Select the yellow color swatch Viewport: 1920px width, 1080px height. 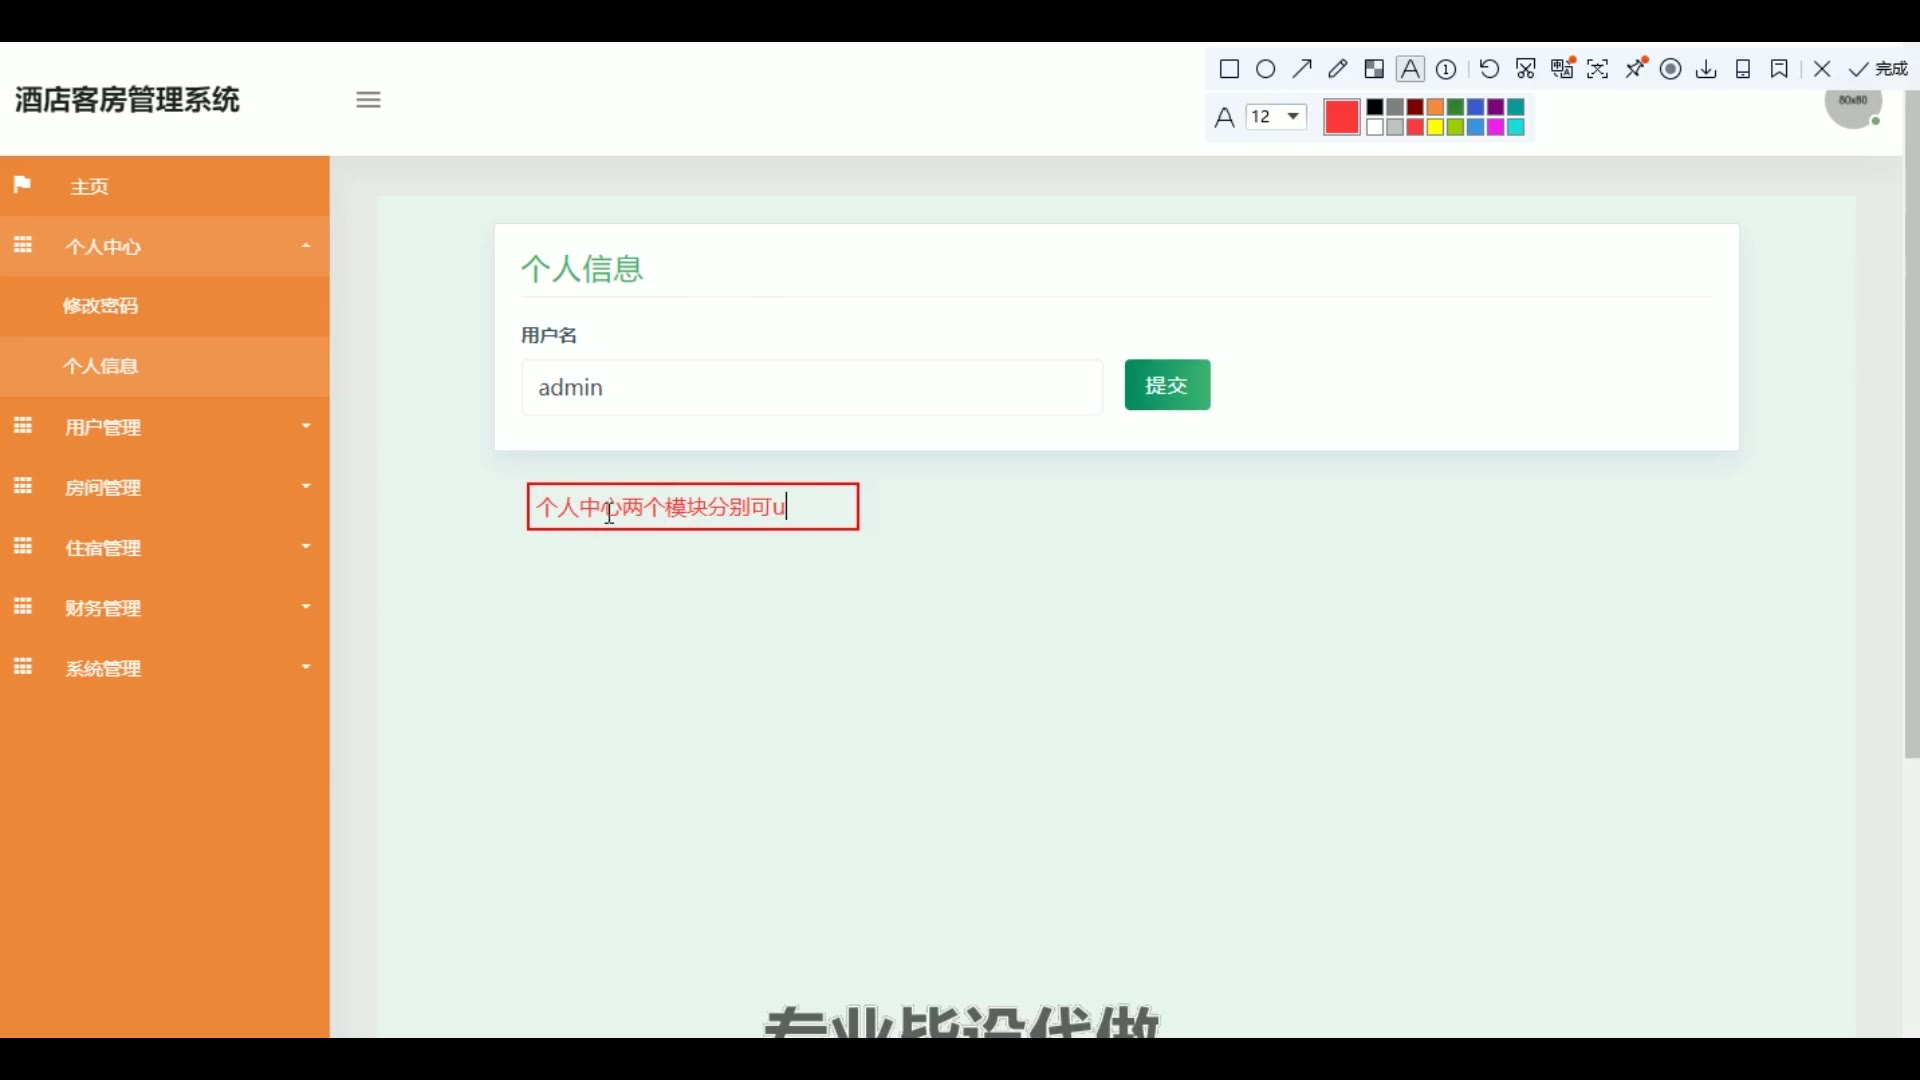[1435, 127]
